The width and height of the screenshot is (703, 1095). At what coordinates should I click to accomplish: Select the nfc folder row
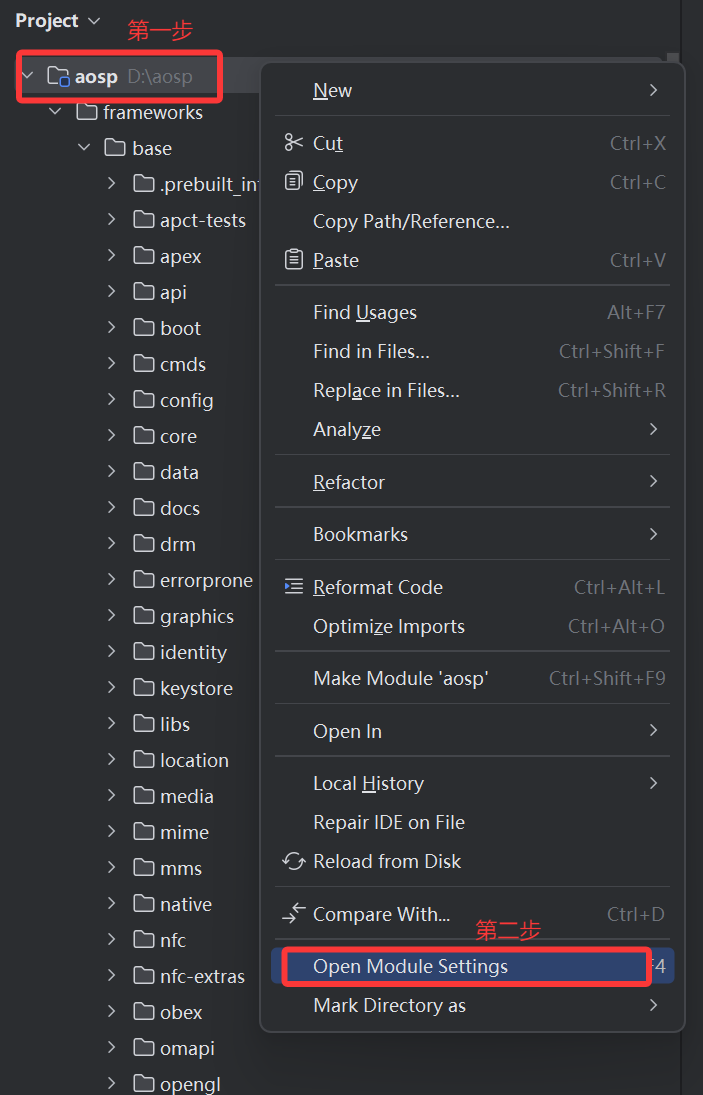[130, 940]
